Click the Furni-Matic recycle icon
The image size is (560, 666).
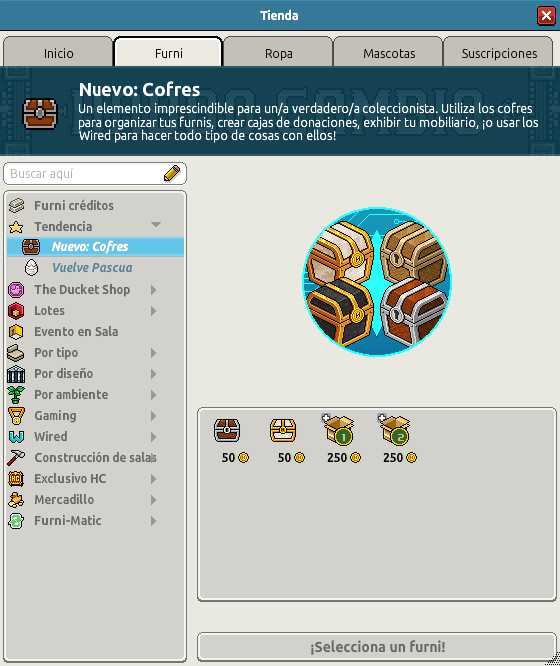[x=16, y=521]
